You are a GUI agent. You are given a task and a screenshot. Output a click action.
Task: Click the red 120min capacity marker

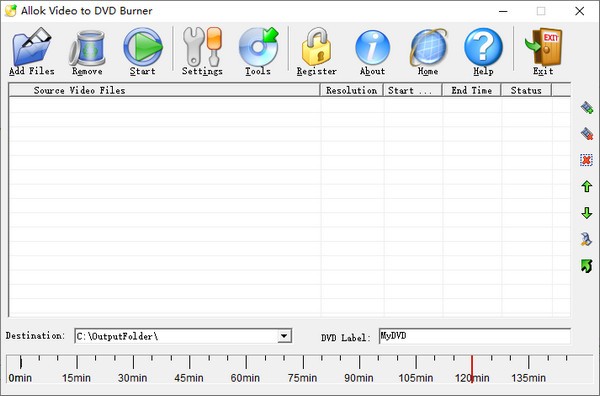pos(472,368)
